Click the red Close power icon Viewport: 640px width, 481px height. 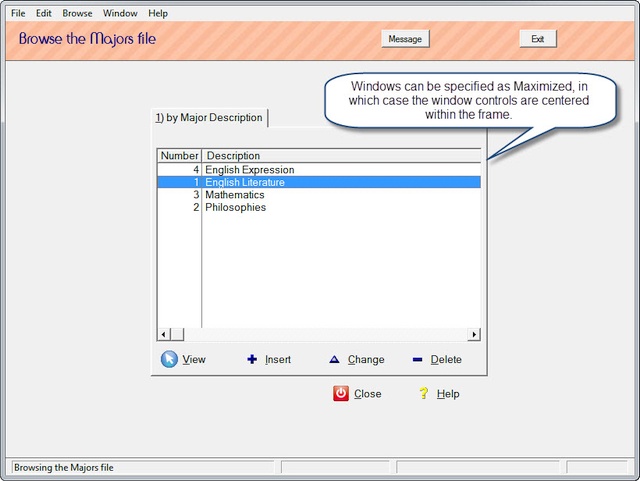click(341, 393)
